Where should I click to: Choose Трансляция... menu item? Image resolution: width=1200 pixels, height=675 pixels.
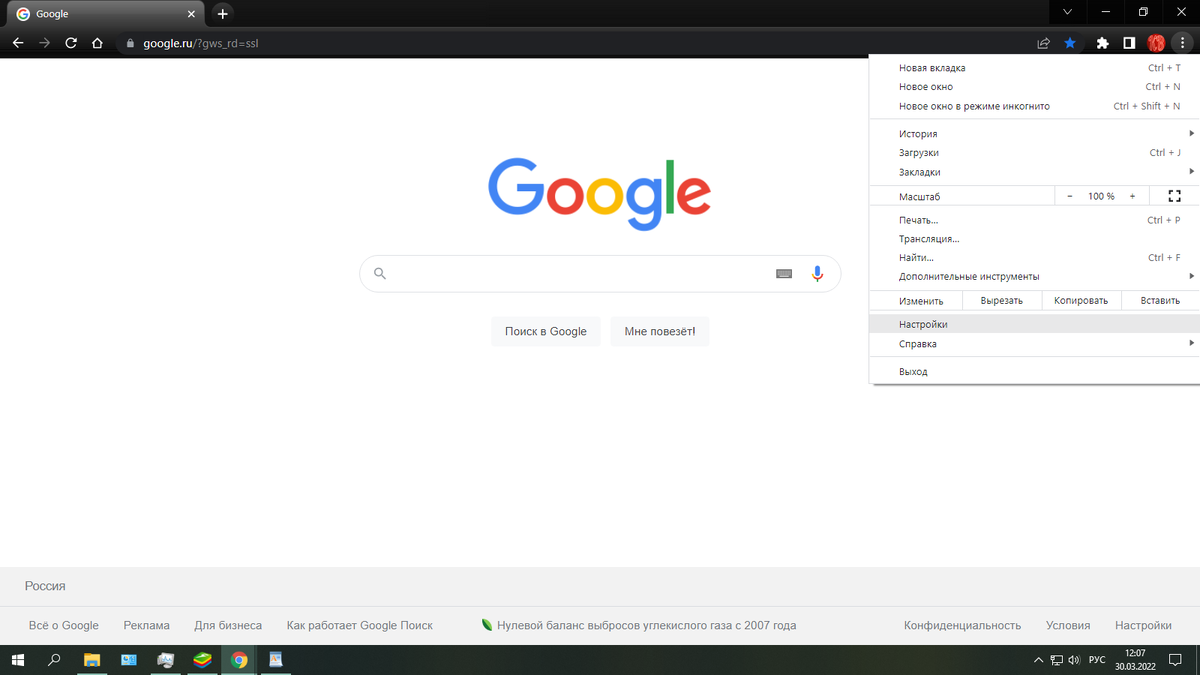(1035, 239)
